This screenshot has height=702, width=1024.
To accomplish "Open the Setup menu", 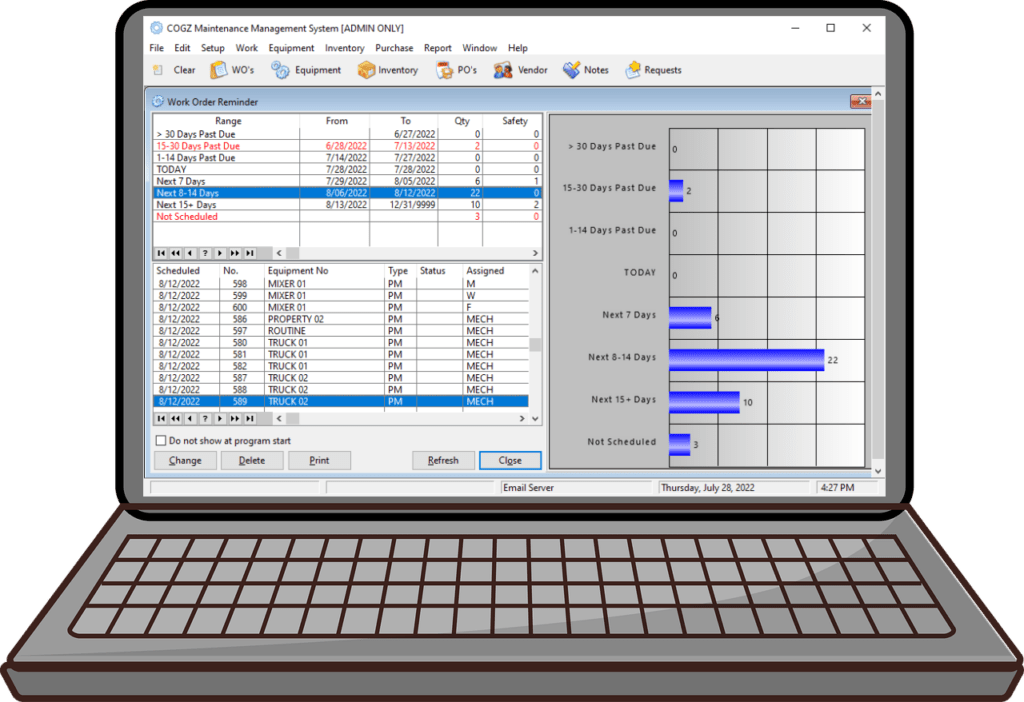I will click(212, 47).
